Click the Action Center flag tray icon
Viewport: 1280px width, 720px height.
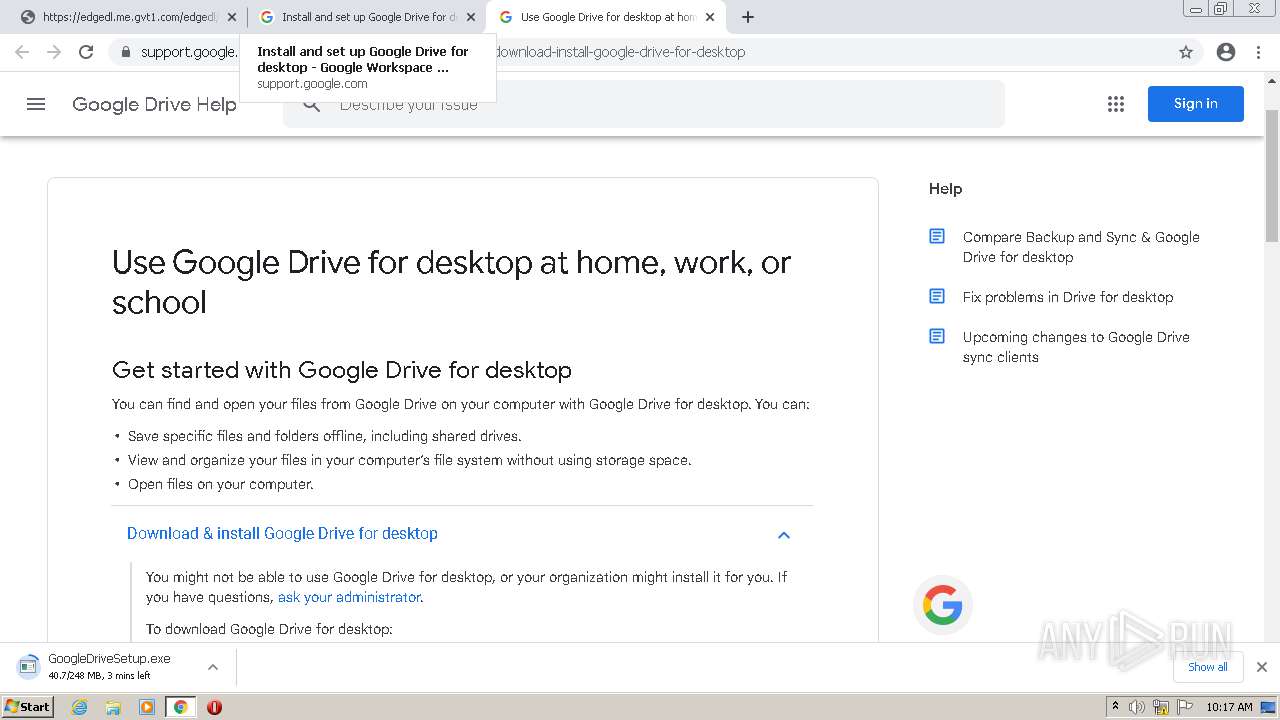[1183, 707]
